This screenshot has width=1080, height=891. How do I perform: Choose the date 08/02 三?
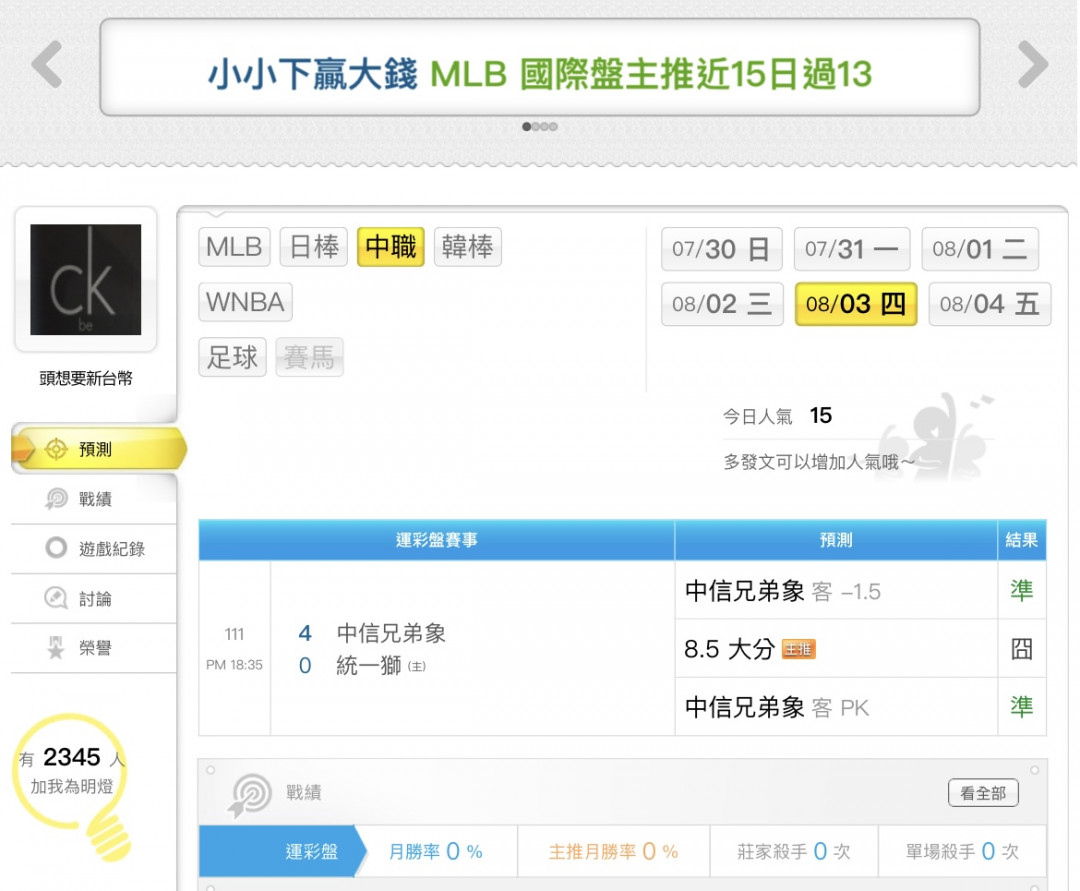[723, 304]
